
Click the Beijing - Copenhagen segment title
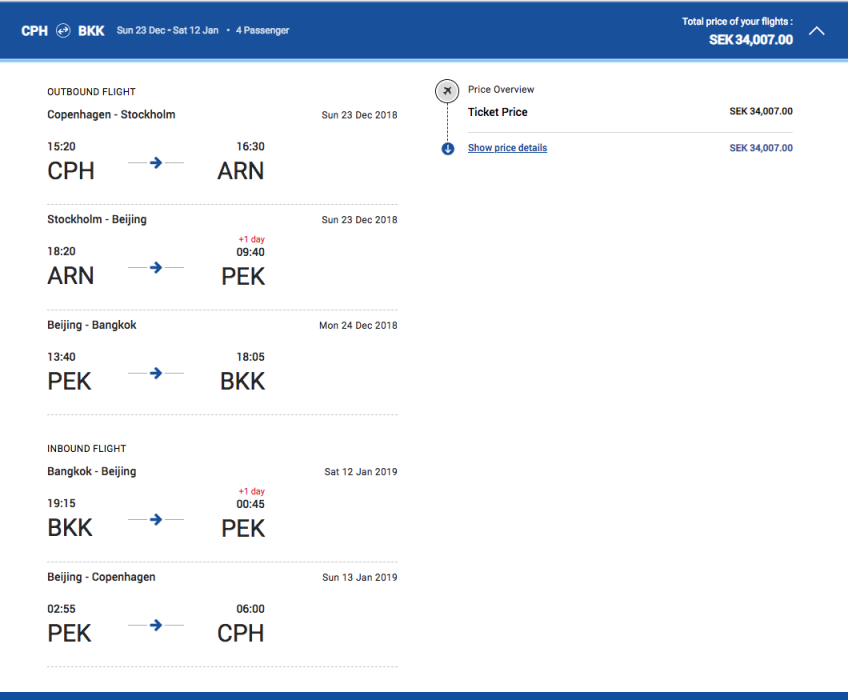click(x=101, y=577)
